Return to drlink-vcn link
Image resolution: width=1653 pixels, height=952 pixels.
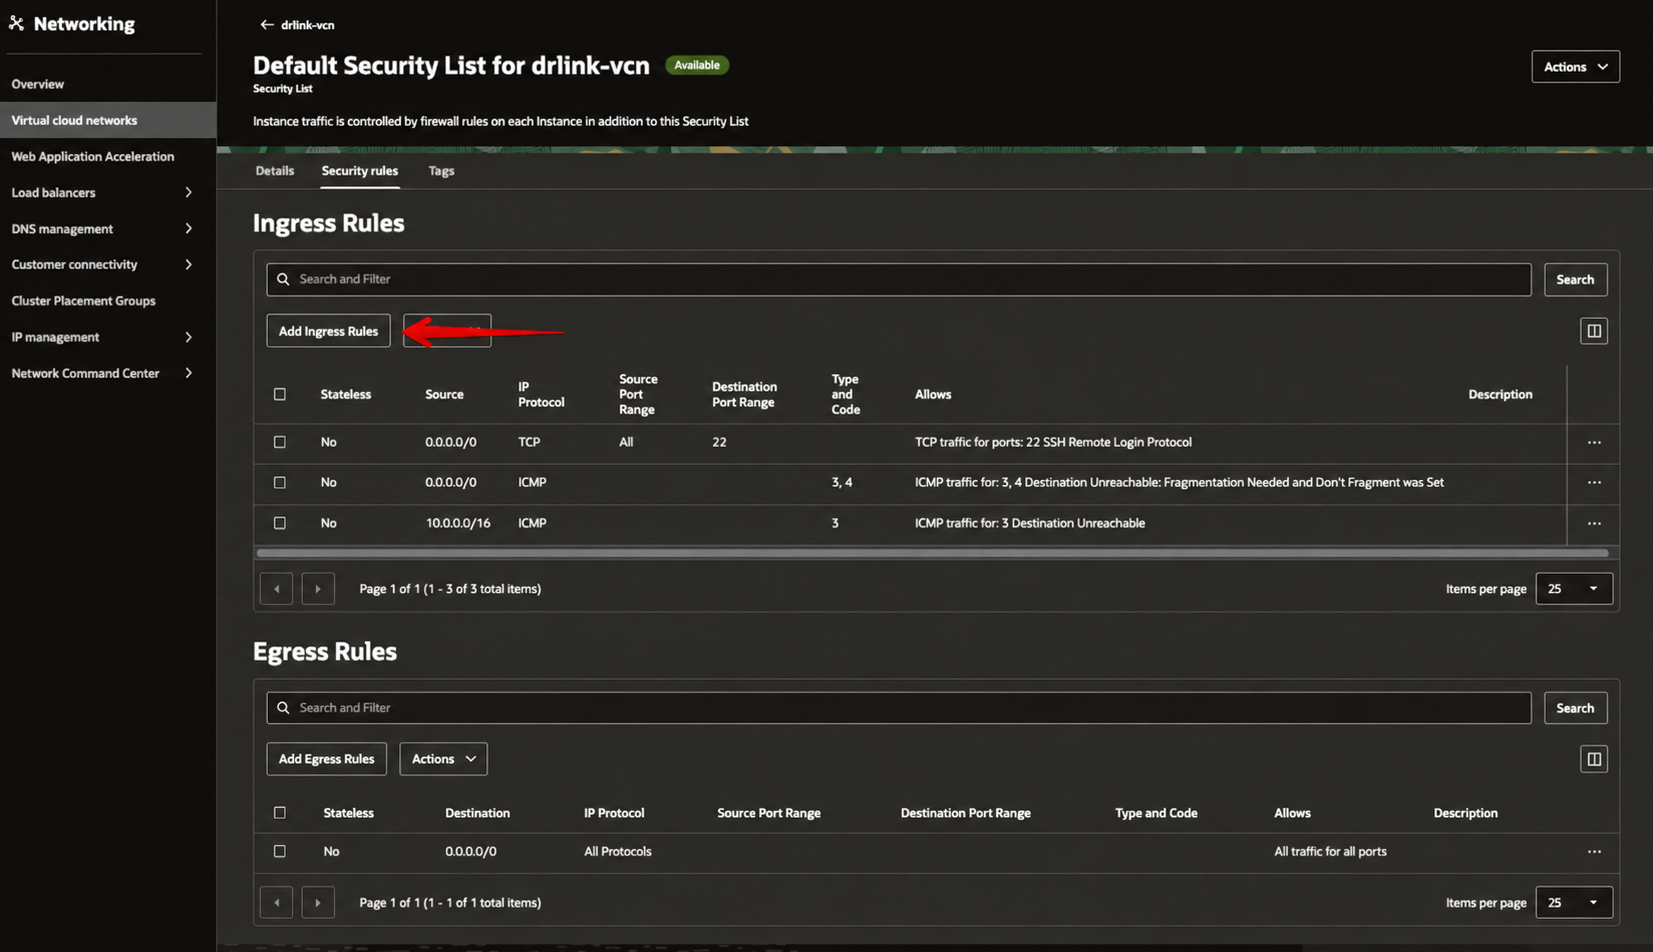click(x=308, y=25)
